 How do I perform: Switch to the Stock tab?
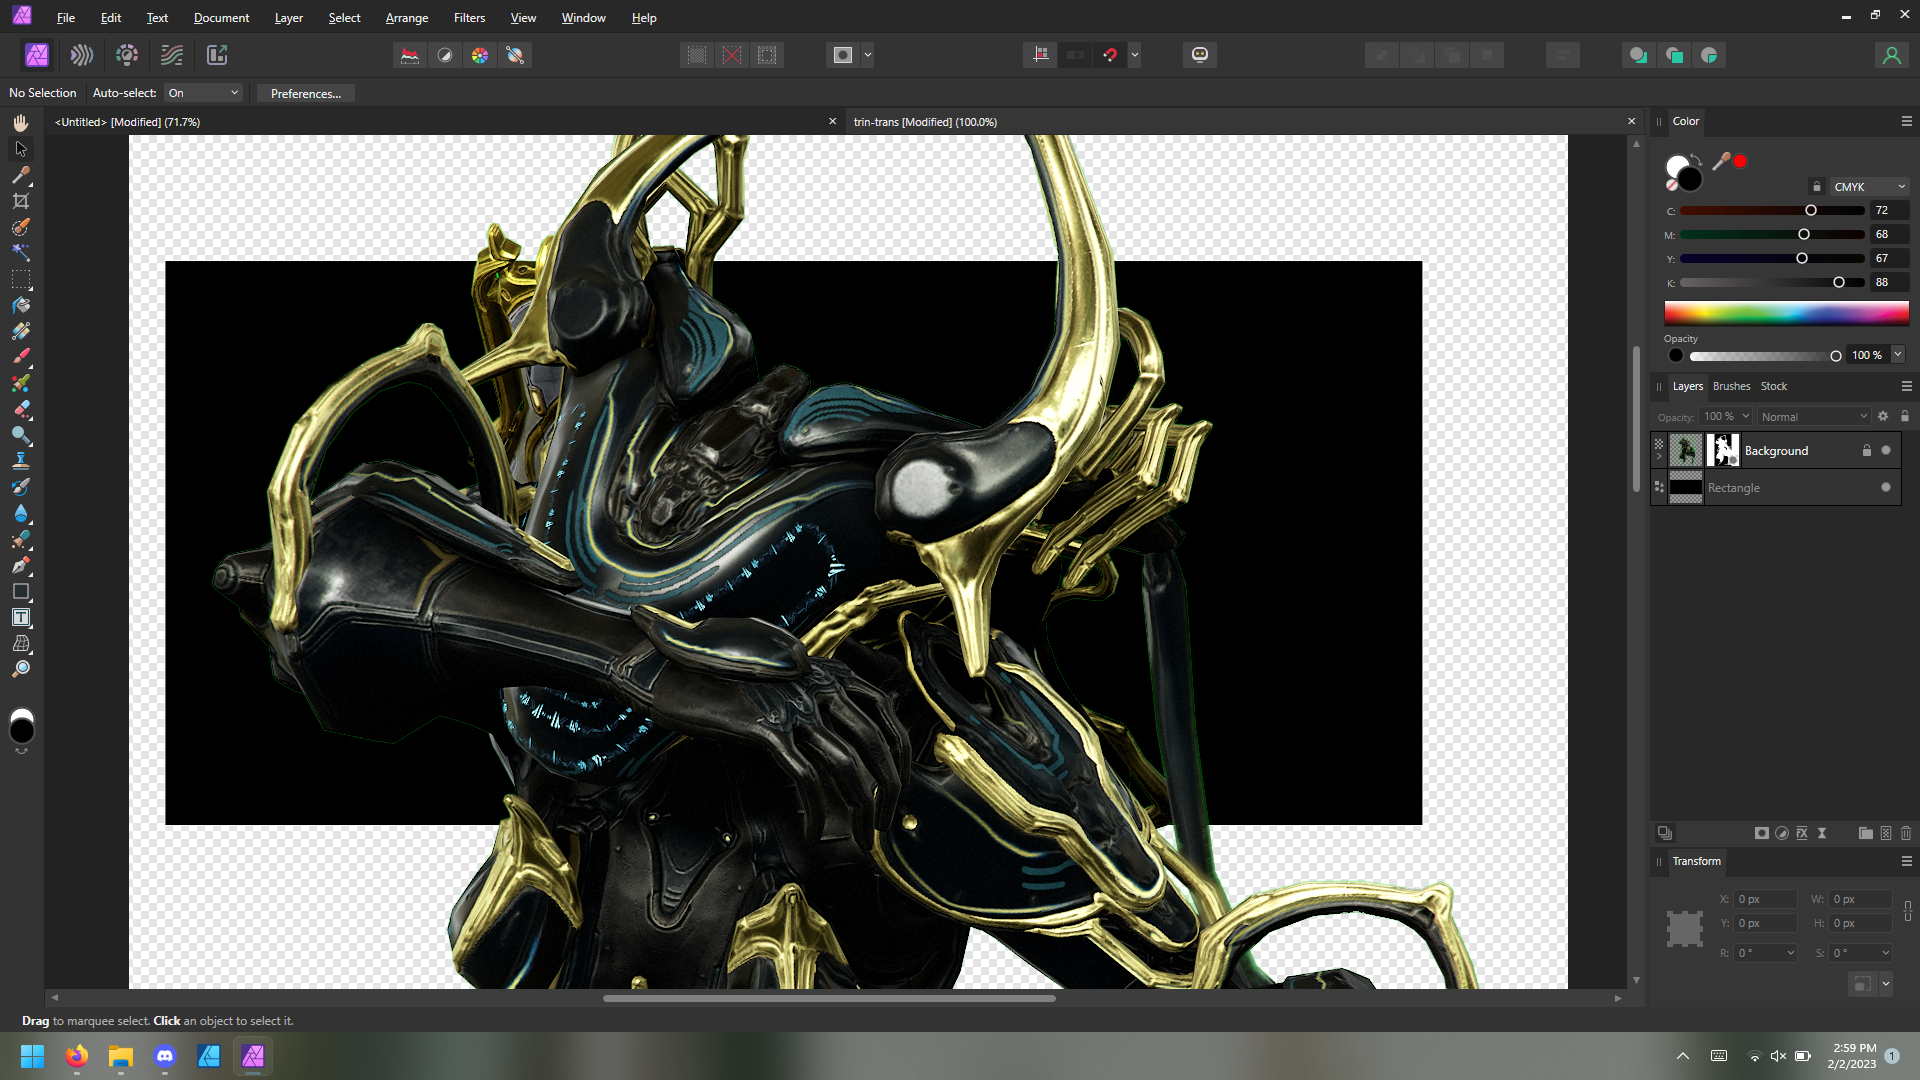click(x=1774, y=386)
